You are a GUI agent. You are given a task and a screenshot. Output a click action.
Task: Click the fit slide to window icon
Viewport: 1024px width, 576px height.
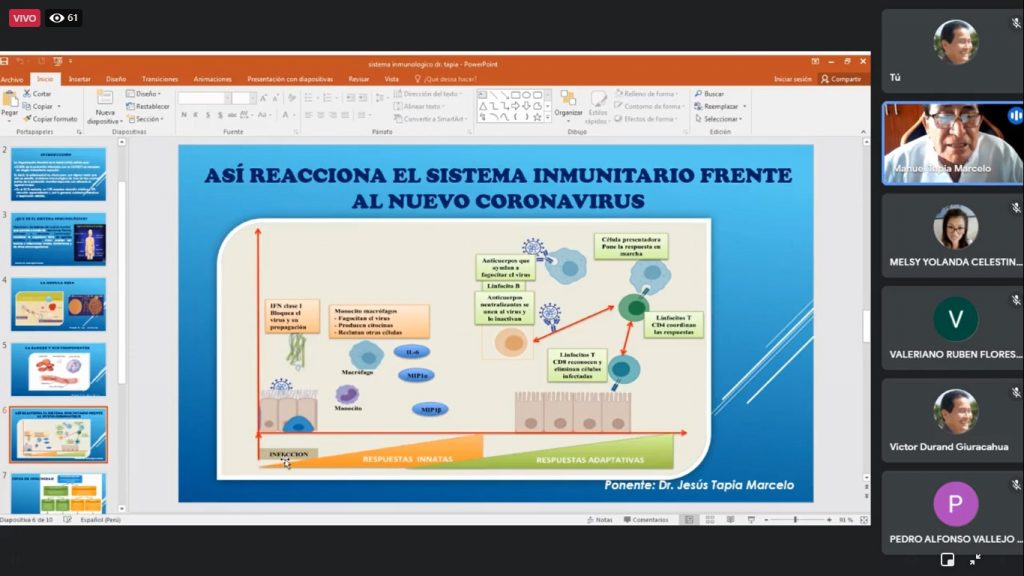click(864, 520)
